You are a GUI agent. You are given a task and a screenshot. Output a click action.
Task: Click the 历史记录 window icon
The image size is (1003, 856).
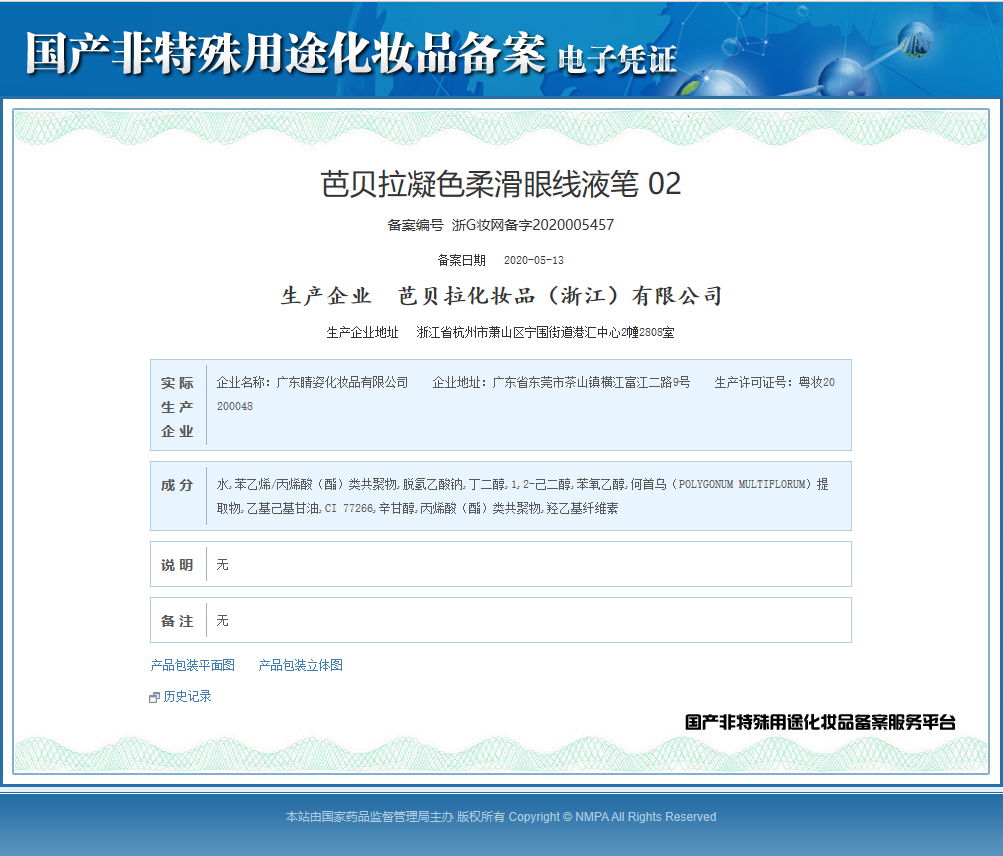(x=154, y=697)
